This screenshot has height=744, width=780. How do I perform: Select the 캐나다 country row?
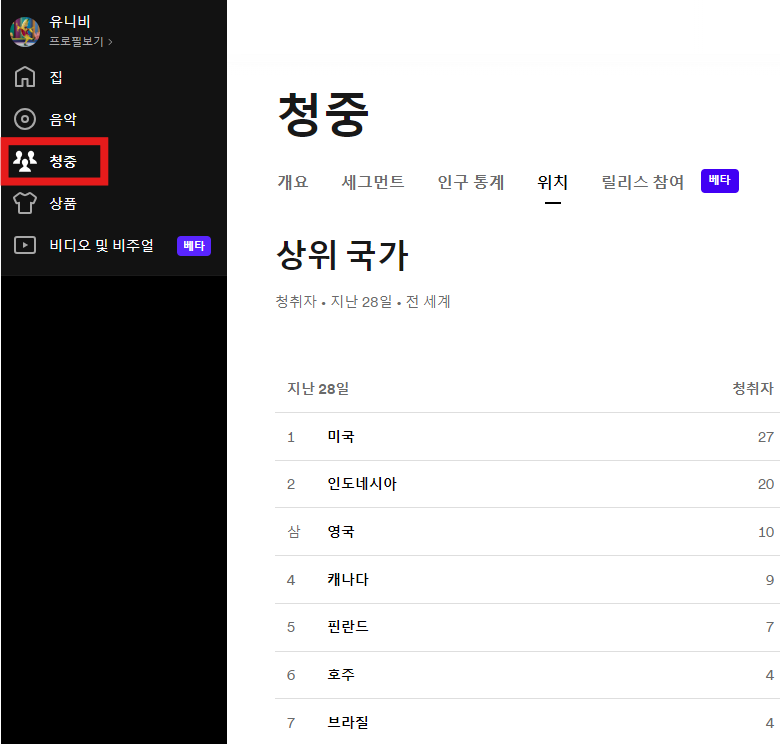coord(527,579)
